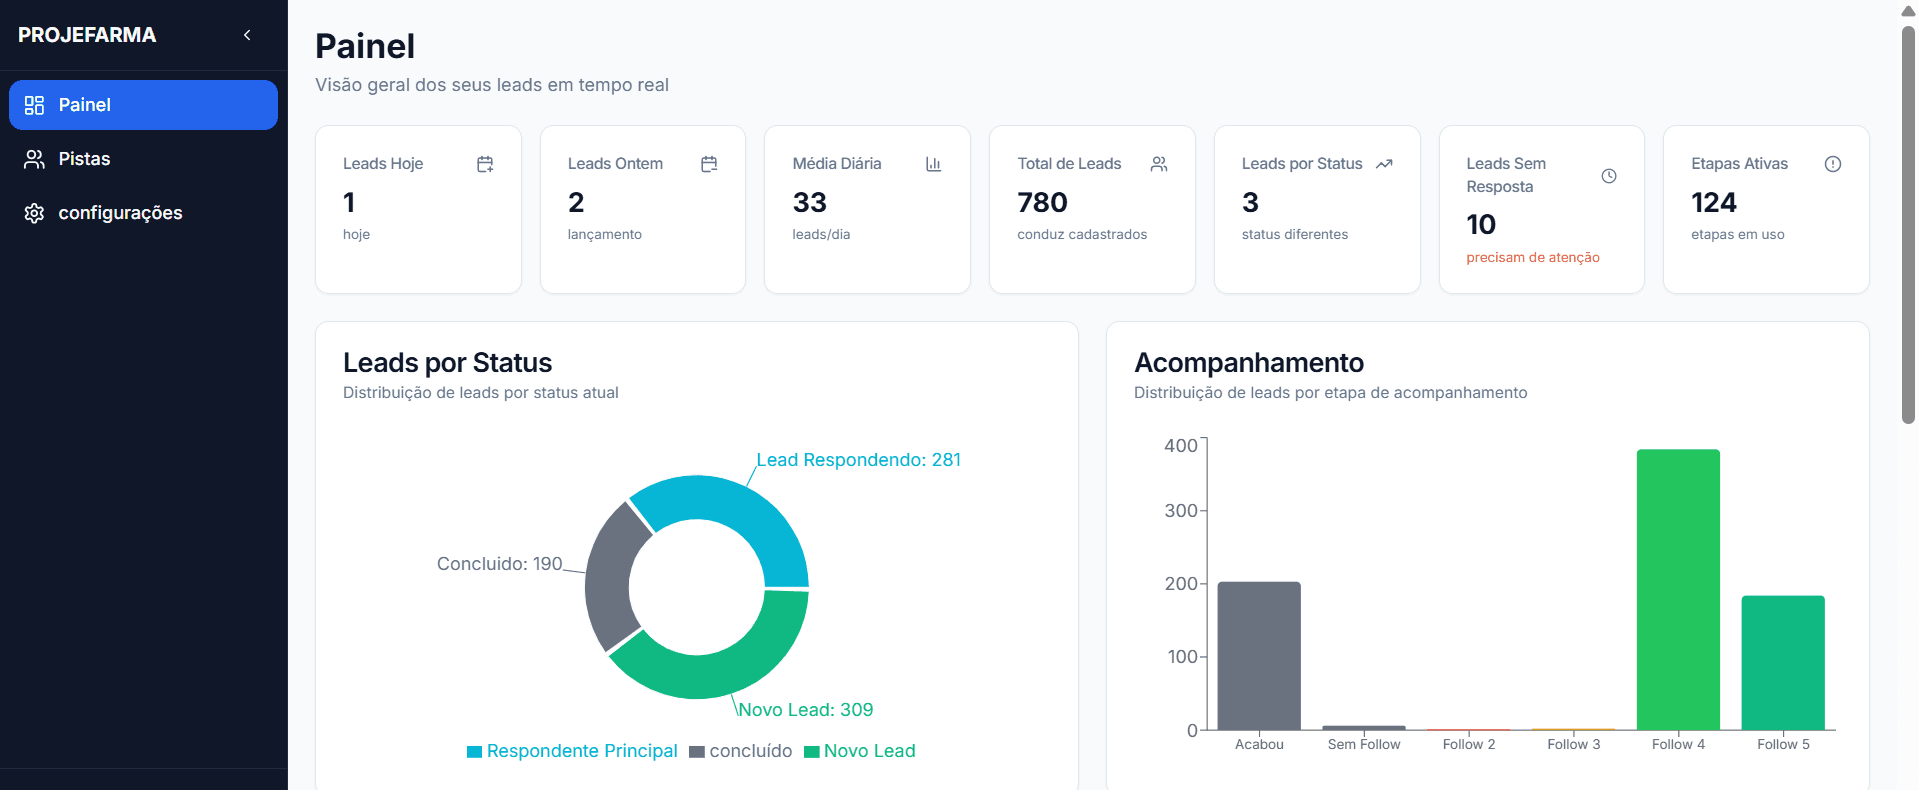
Task: Open the Painel menu item
Action: (x=143, y=105)
